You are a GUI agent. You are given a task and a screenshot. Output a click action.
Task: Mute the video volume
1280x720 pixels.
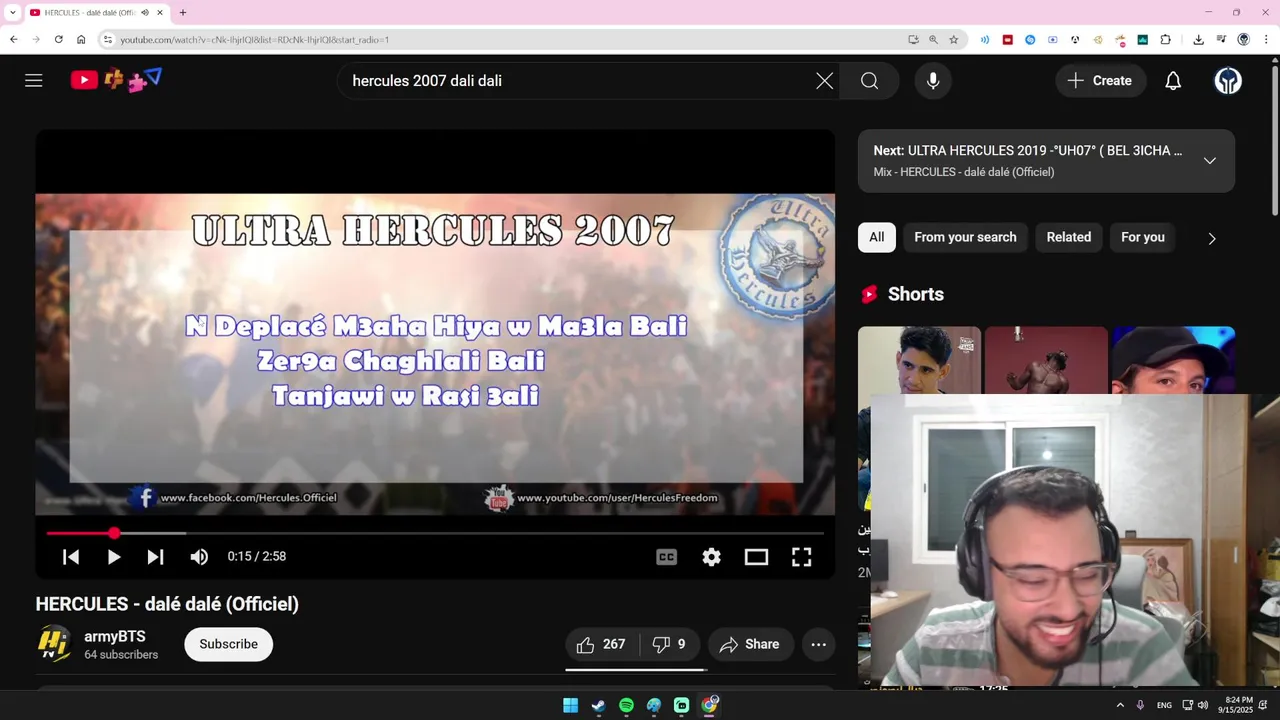(x=199, y=557)
